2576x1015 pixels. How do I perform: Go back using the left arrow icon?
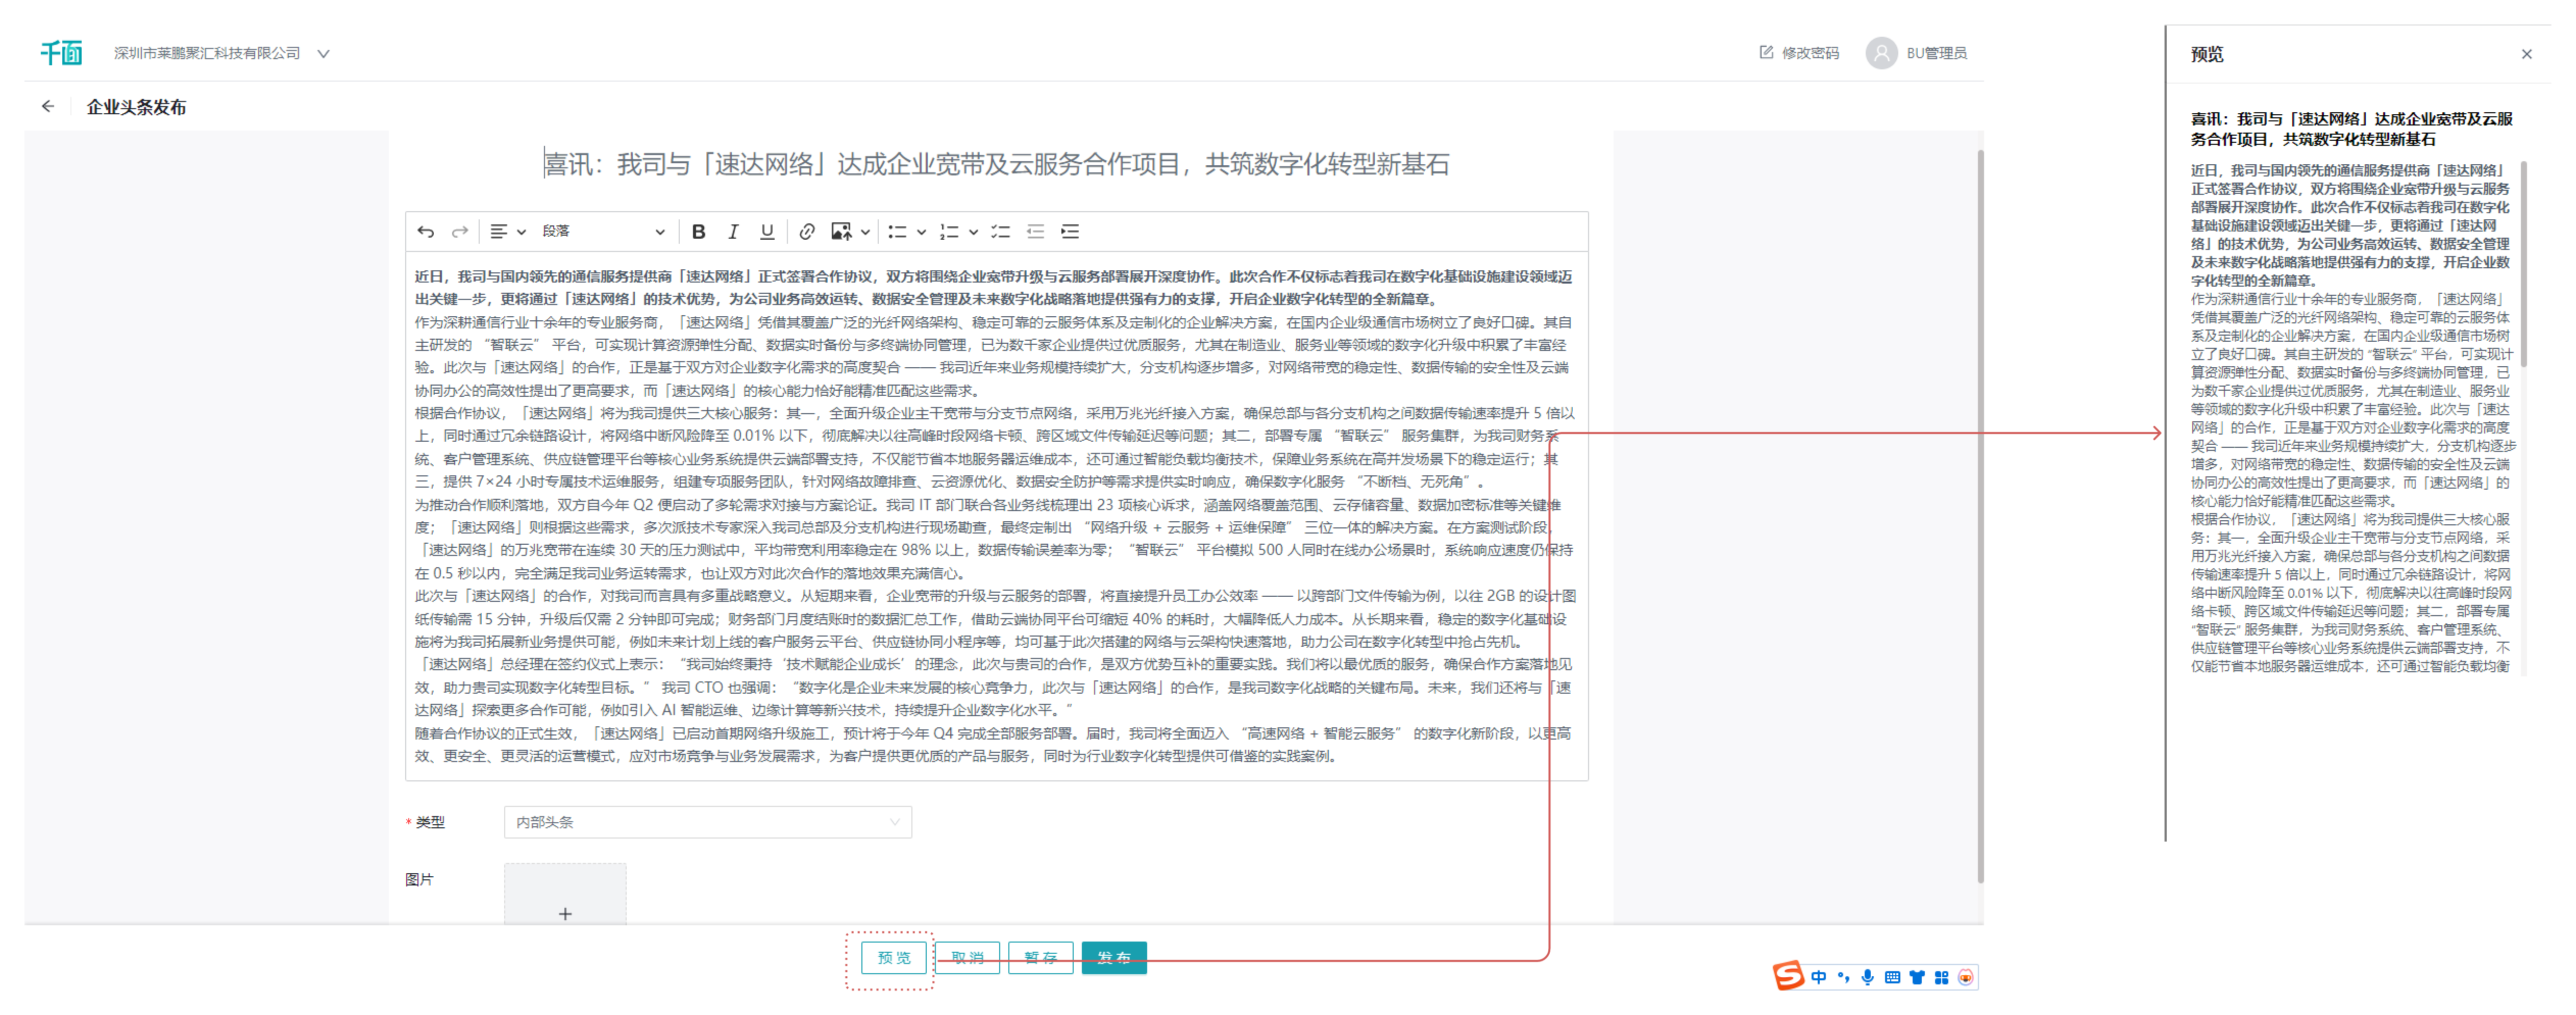tap(48, 107)
